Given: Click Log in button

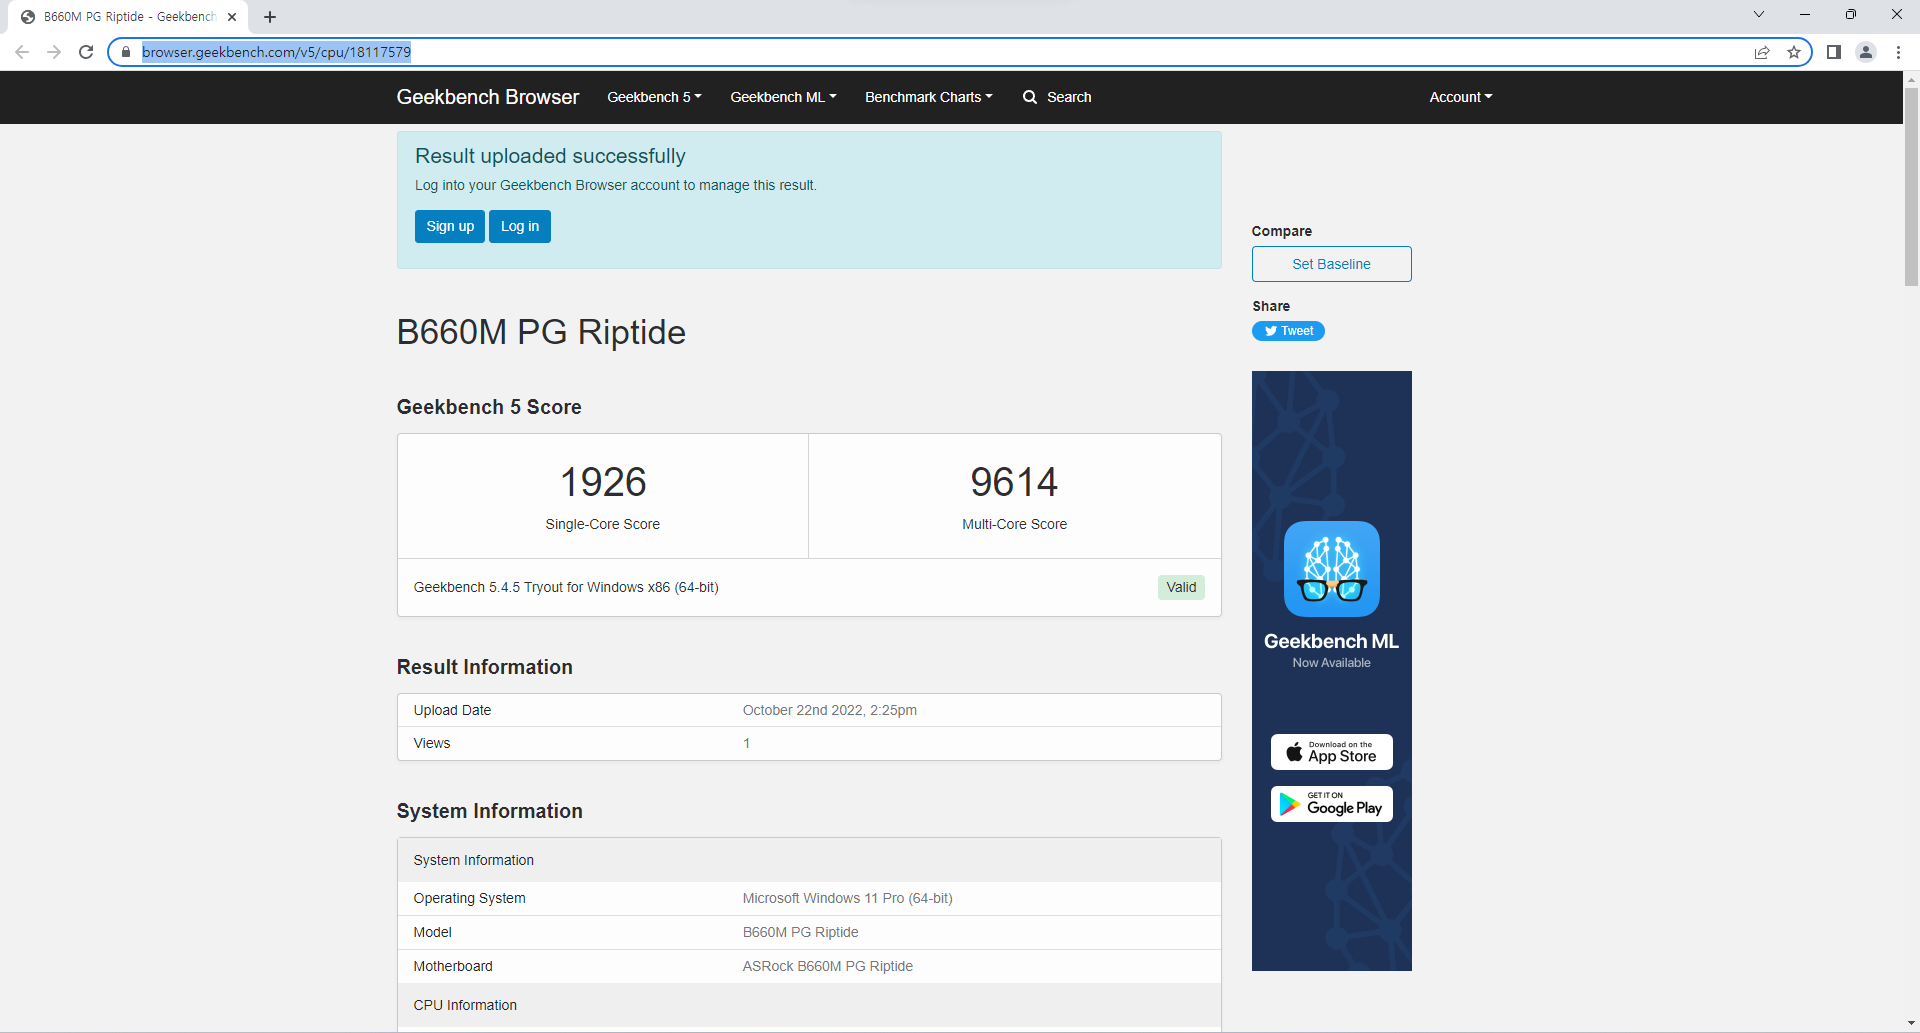Looking at the screenshot, I should [x=520, y=226].
